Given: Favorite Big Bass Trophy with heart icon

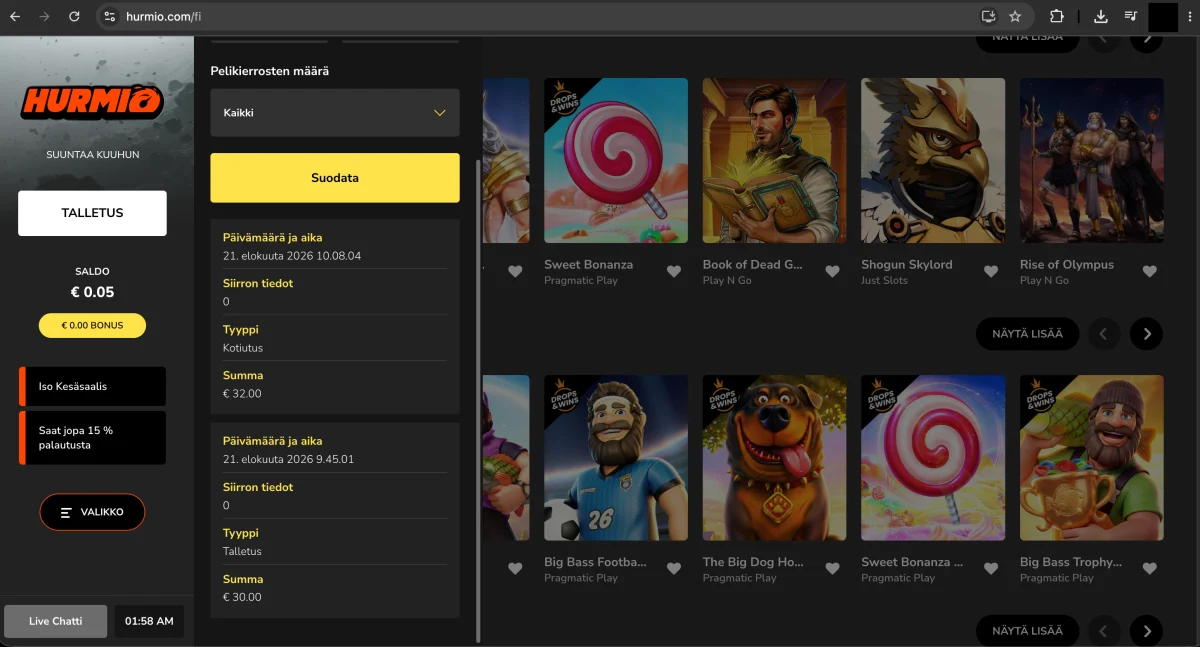Looking at the screenshot, I should pos(1150,568).
